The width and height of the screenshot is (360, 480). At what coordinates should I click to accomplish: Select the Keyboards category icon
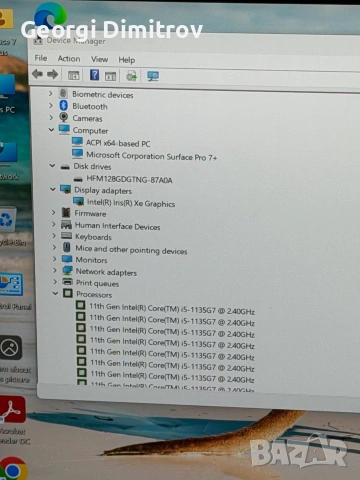point(66,236)
